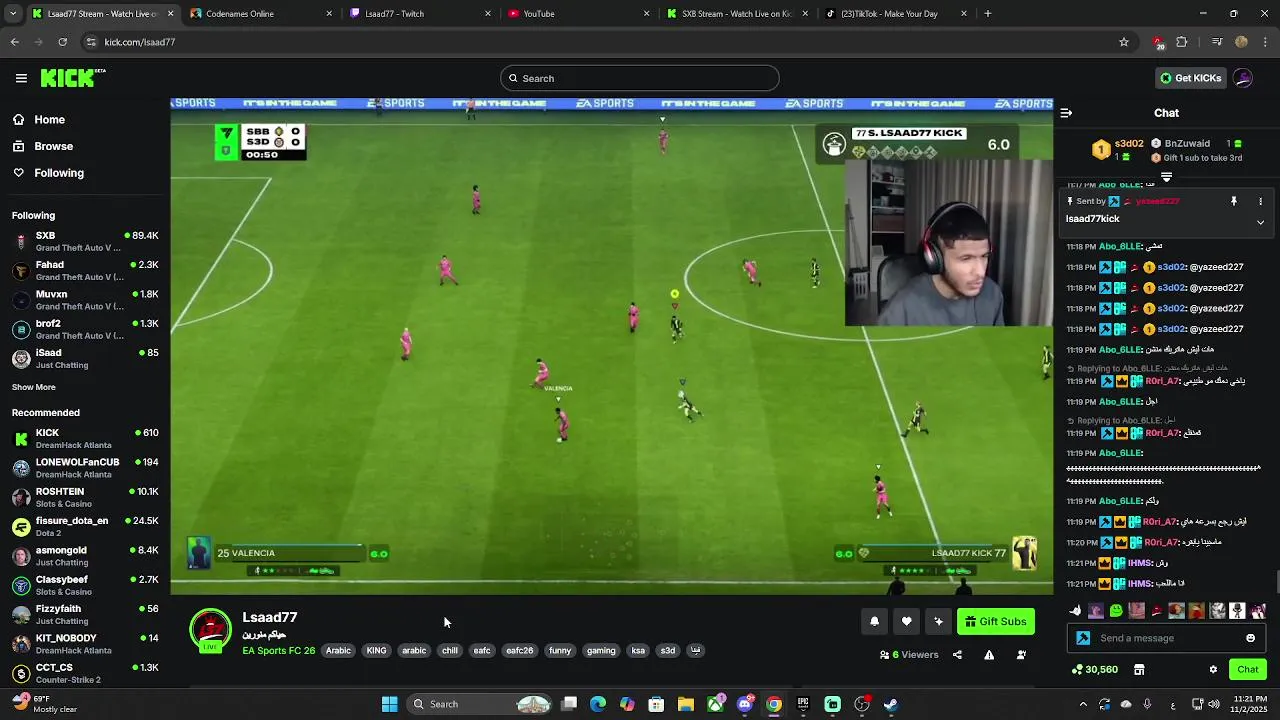Click the 6 Viewers count
The image size is (1280, 720).
coord(909,655)
